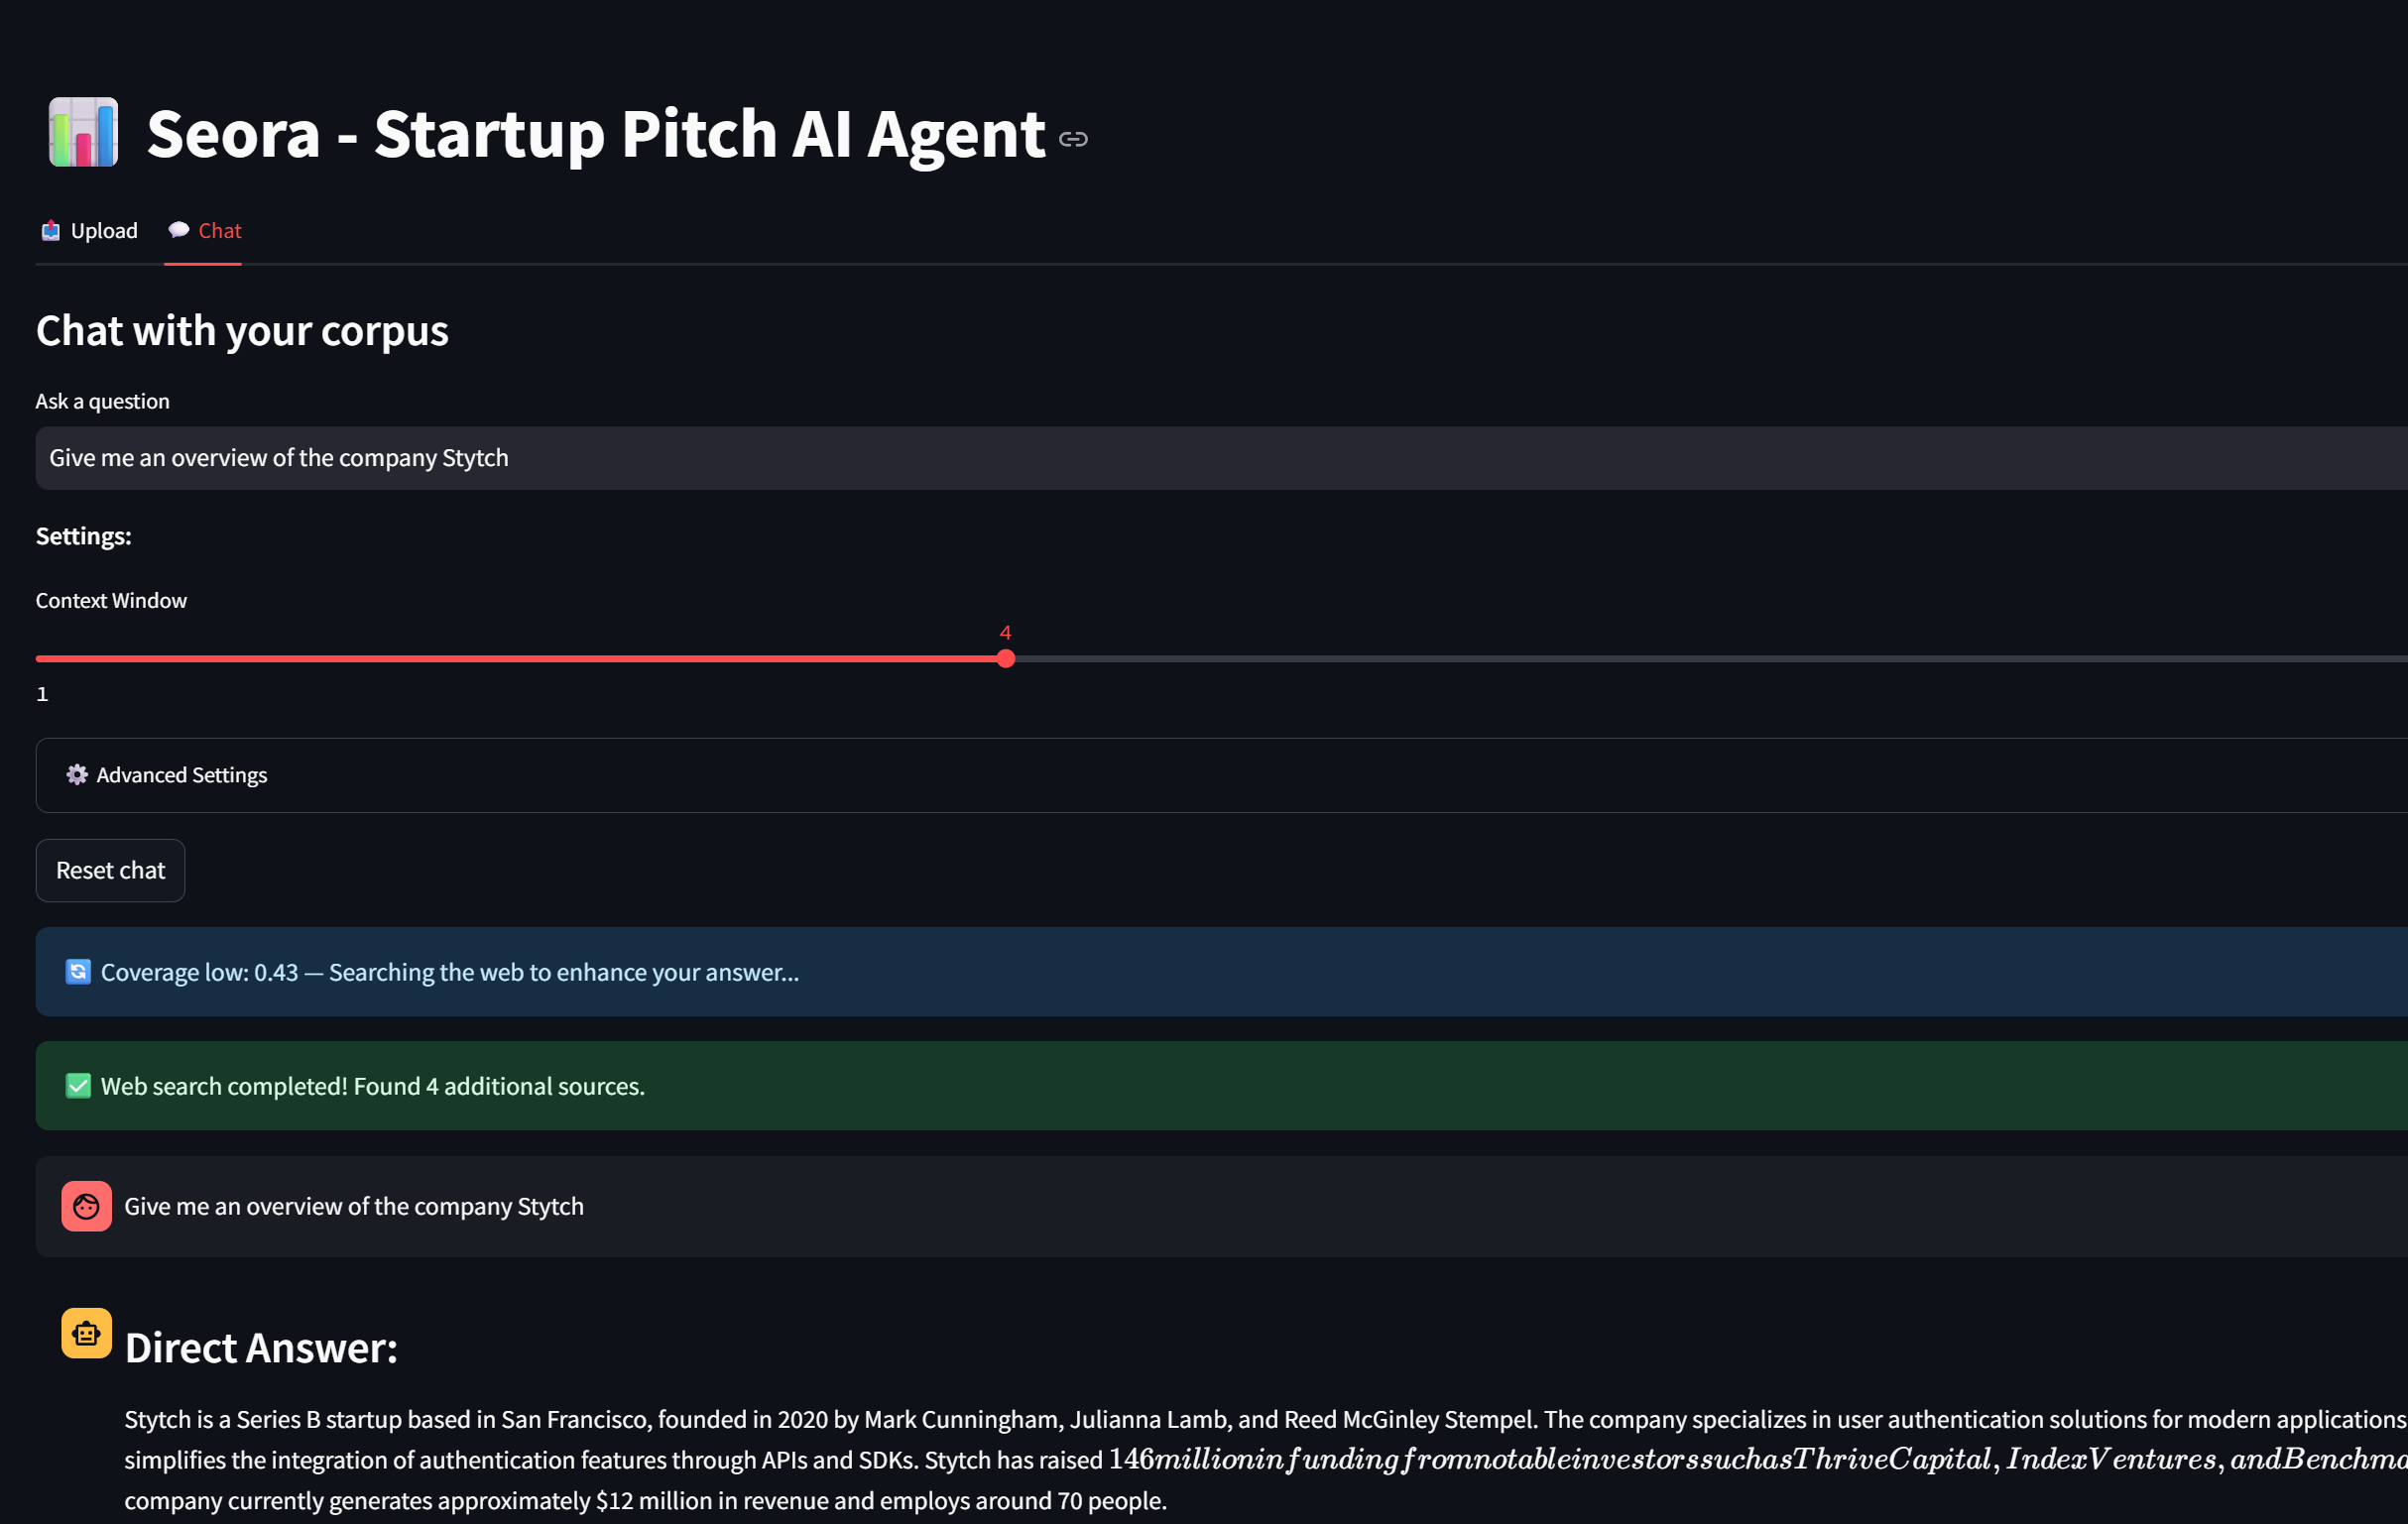
Task: Focus the Ask a question input field
Action: (x=1222, y=458)
